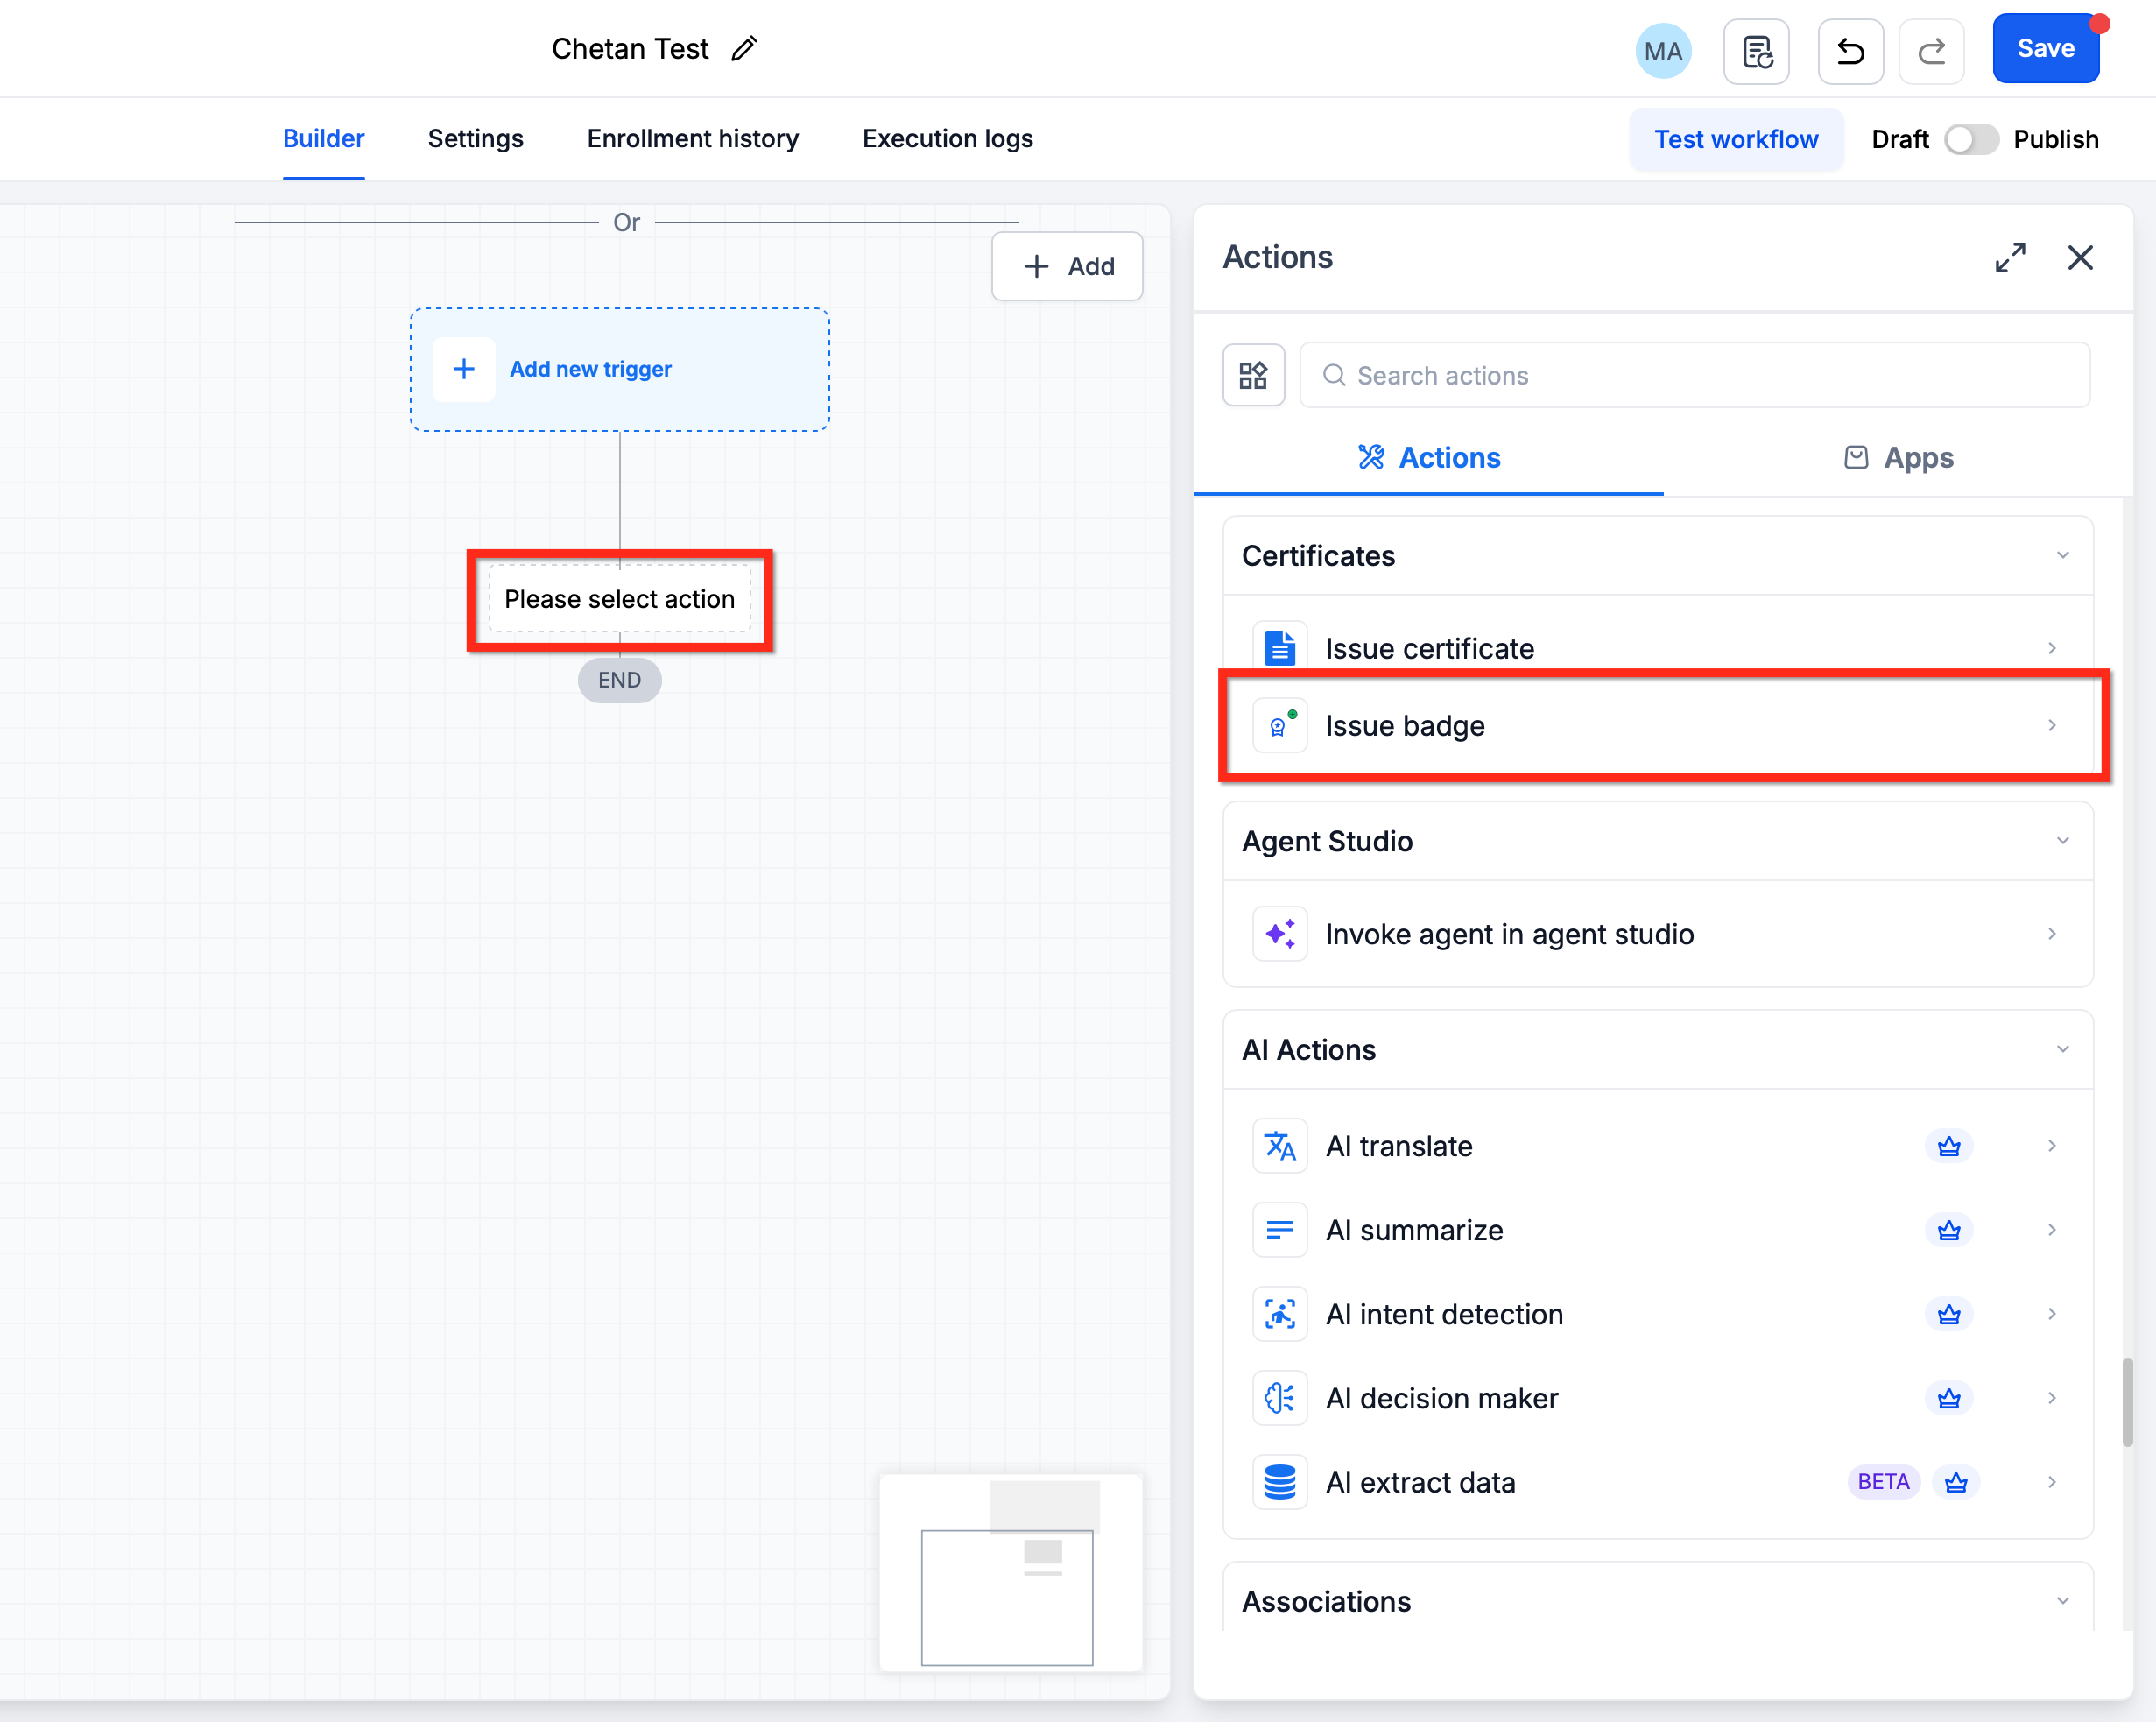Click premium crown on AI summarize
The image size is (2156, 1722).
(x=1949, y=1231)
